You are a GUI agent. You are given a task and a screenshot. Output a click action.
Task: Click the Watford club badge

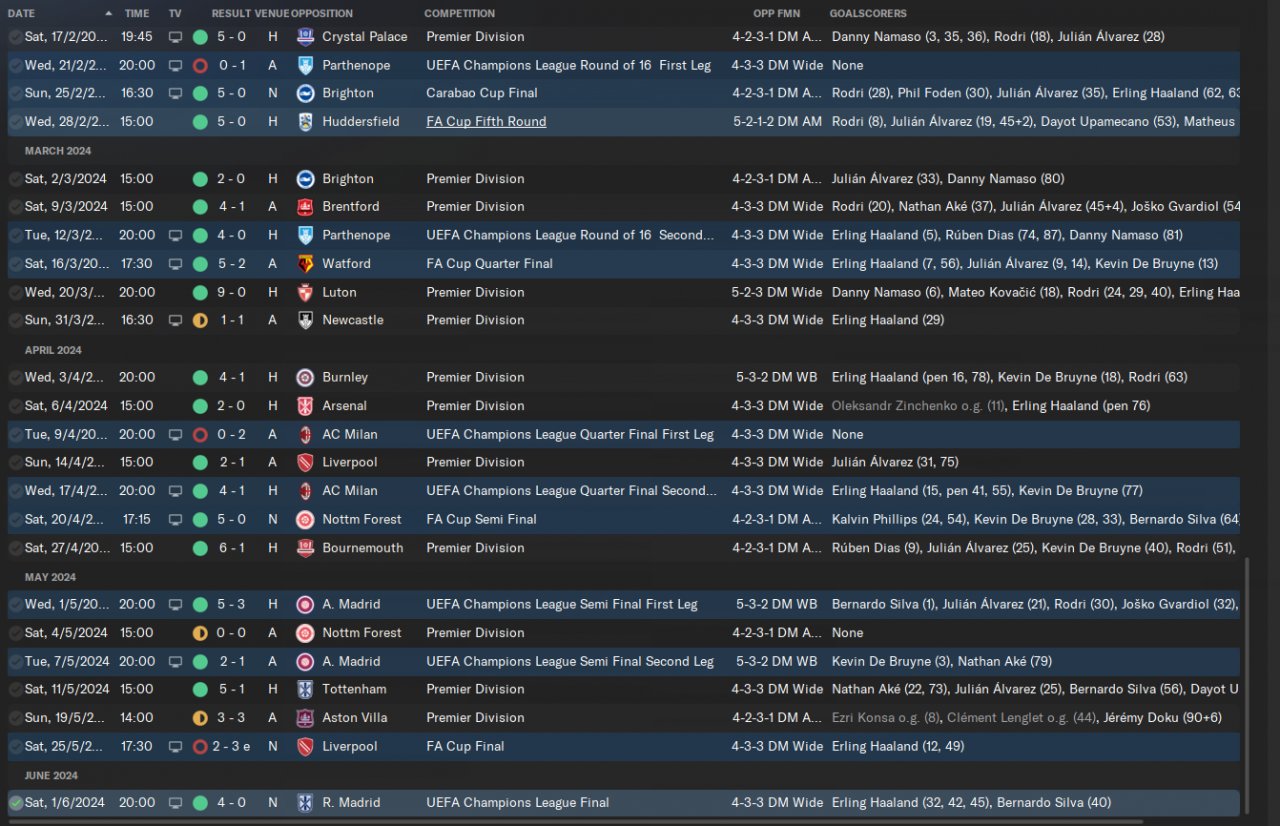[x=306, y=264]
